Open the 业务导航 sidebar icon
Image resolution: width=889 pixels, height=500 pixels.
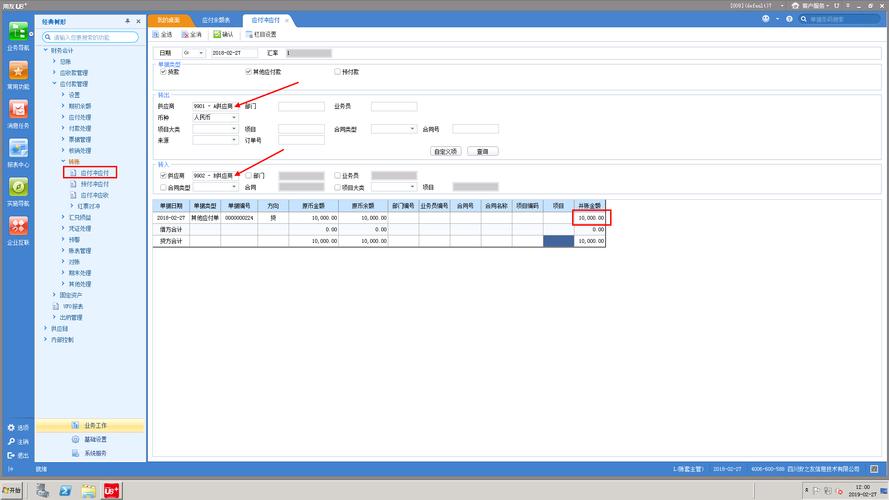pyautogui.click(x=18, y=32)
